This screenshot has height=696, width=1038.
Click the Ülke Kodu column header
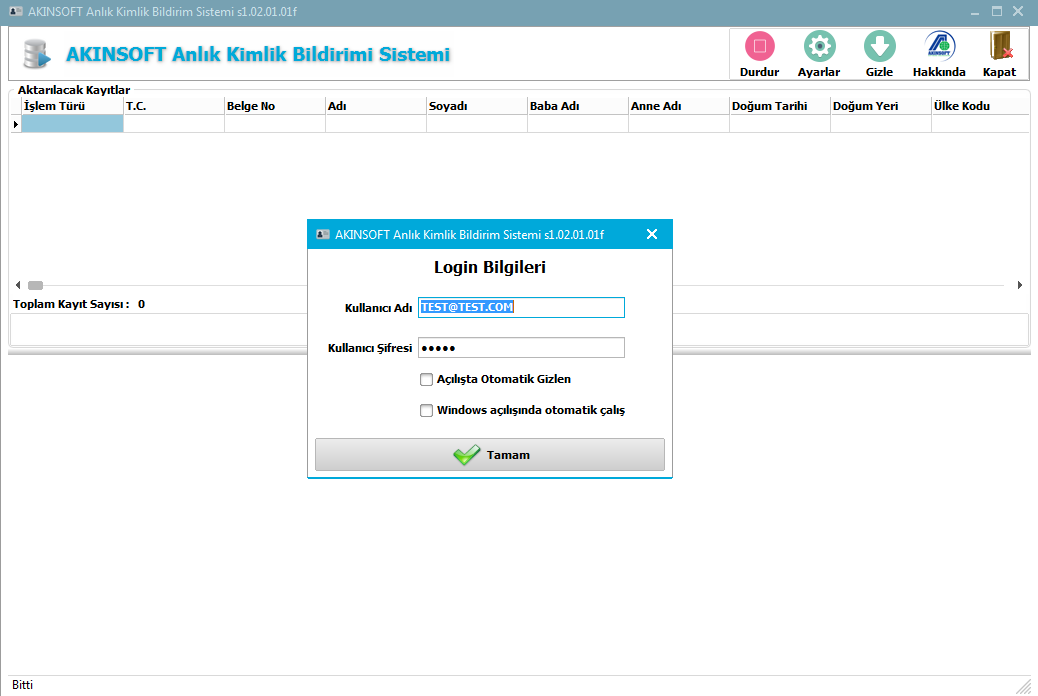pos(980,106)
